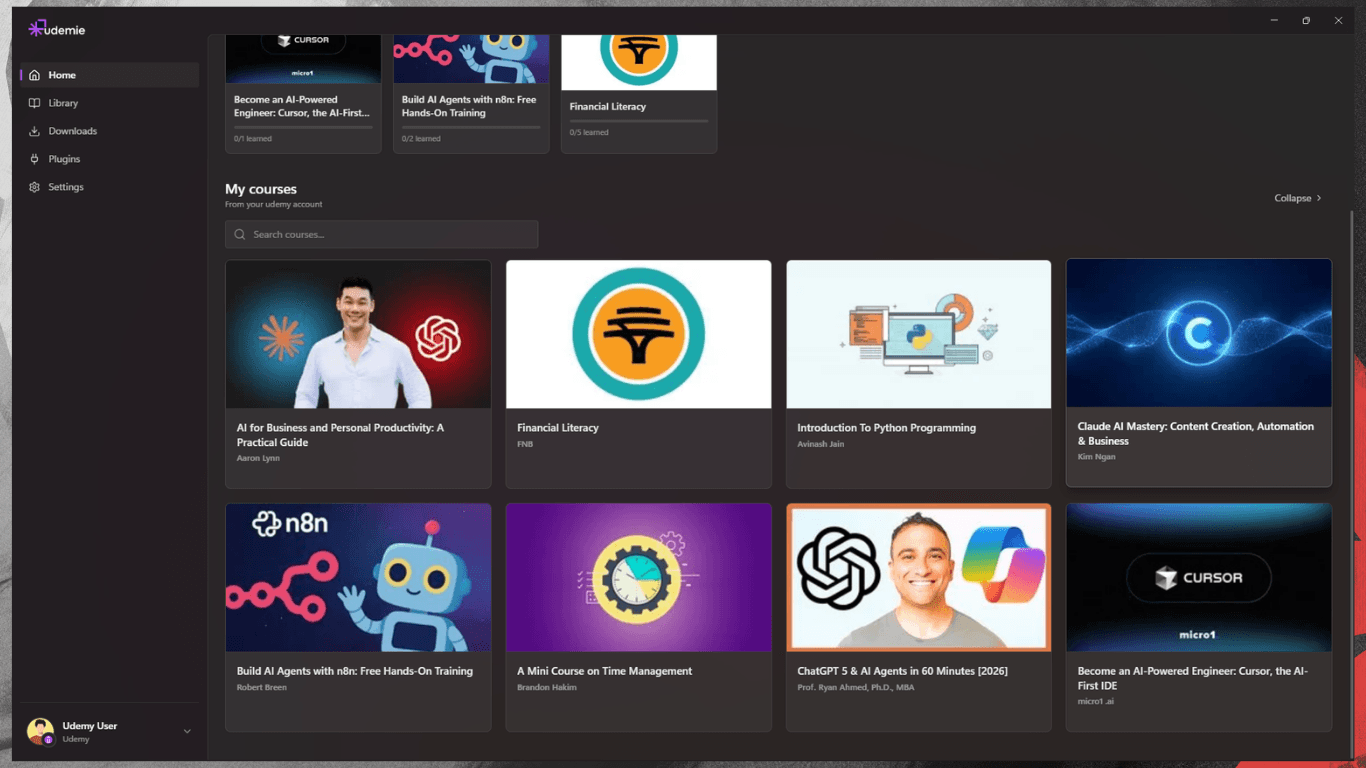The height and width of the screenshot is (768, 1366).
Task: Open recent Financial Literacy card at top
Action: pos(639,94)
